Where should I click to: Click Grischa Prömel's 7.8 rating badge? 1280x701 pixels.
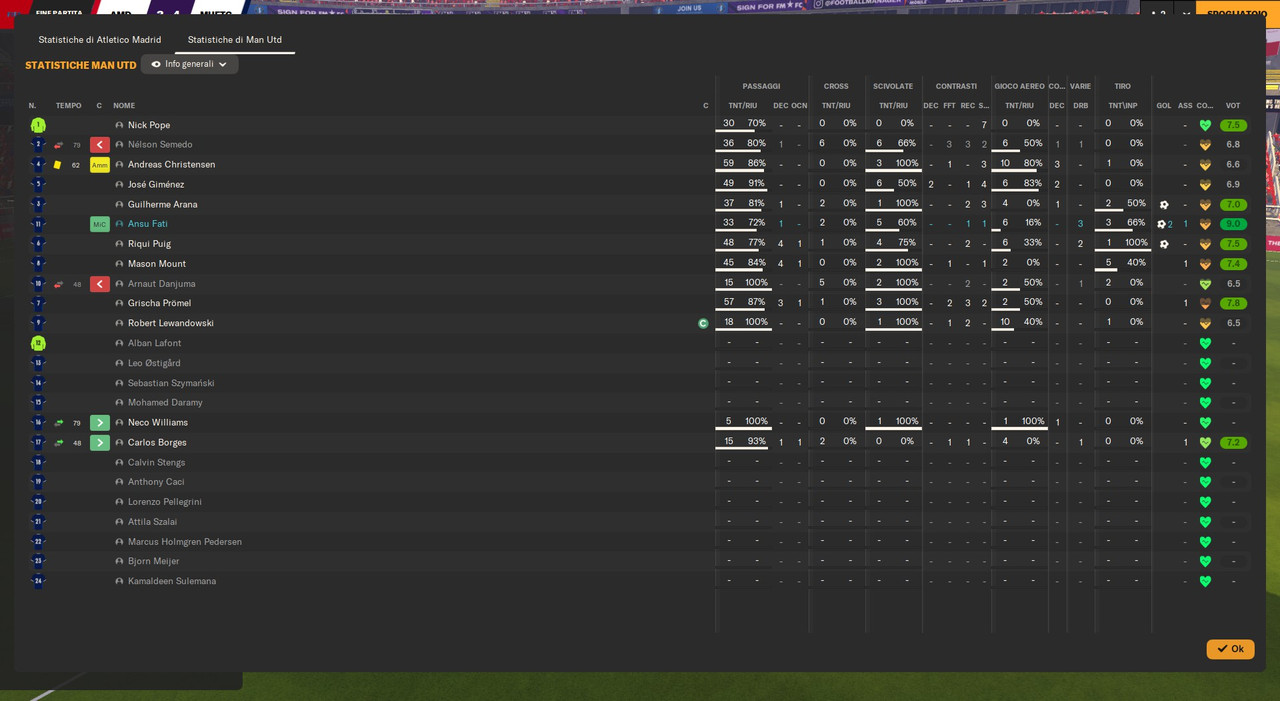(1233, 304)
